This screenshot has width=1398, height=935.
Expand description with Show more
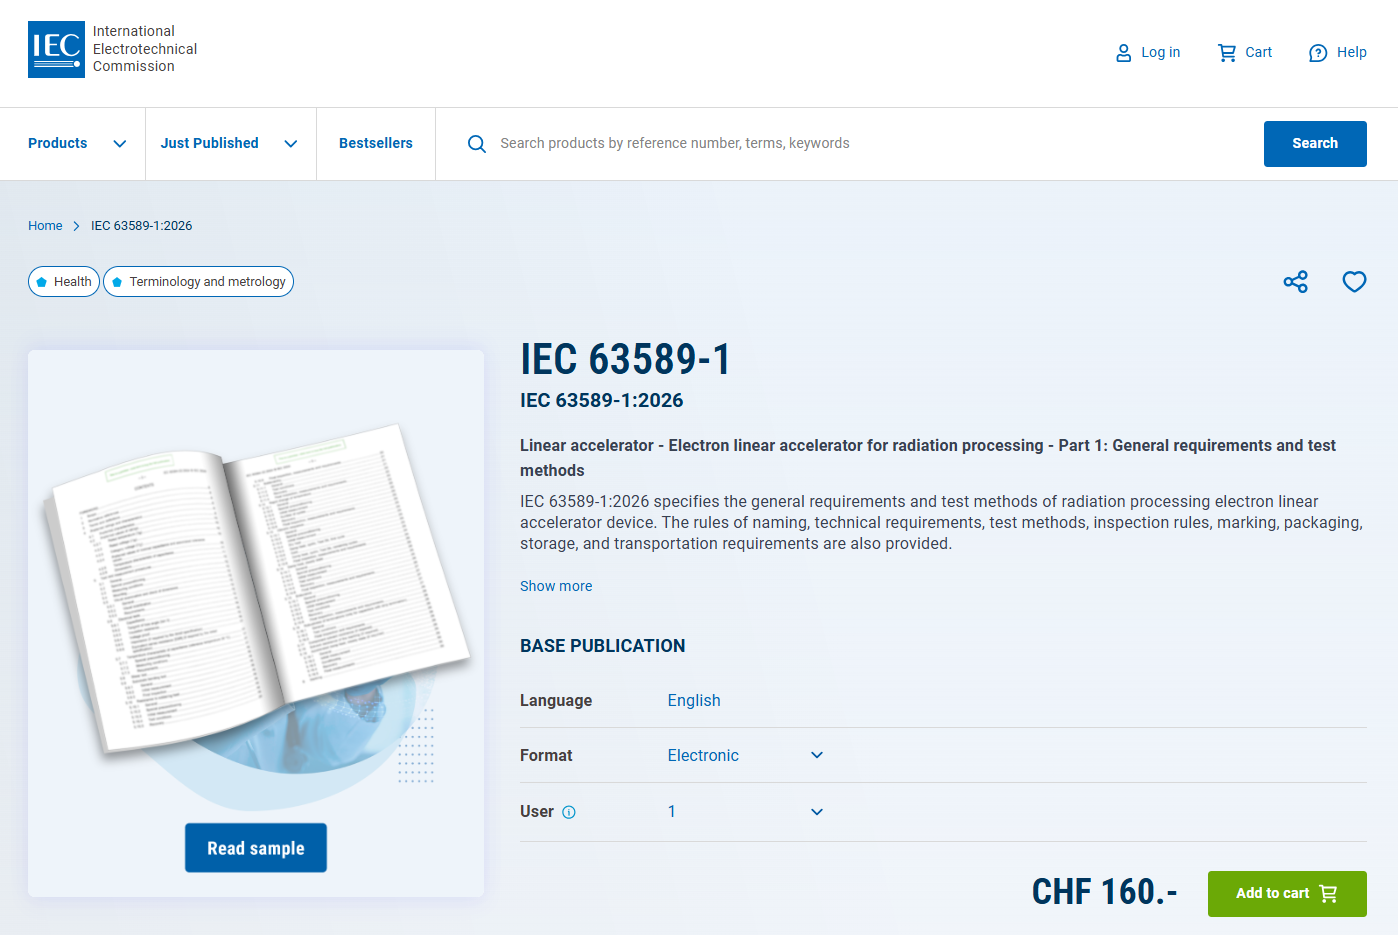[556, 586]
